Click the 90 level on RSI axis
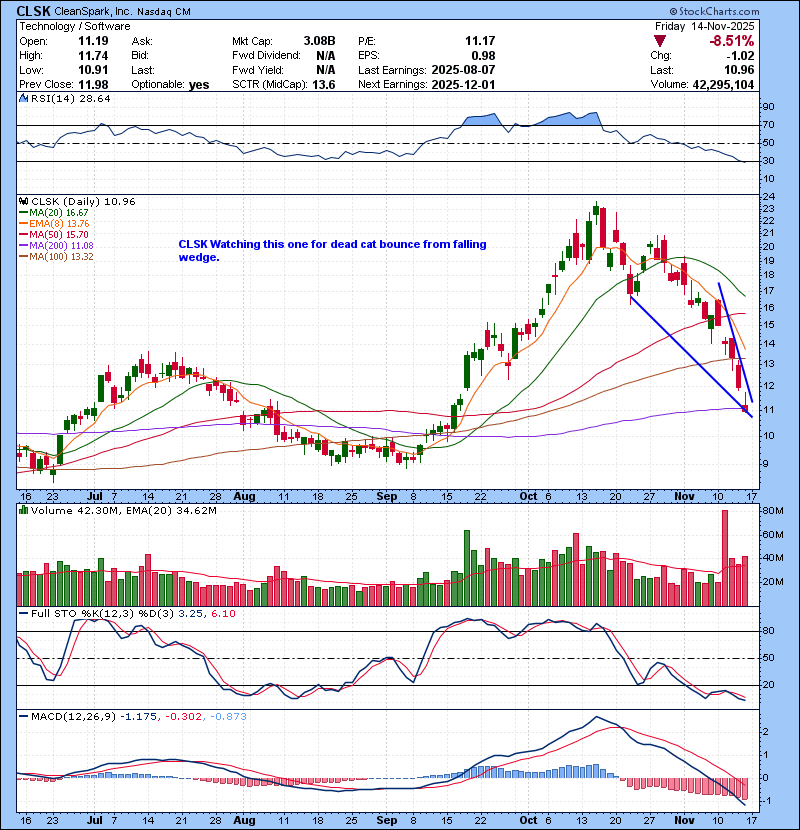Image resolution: width=800 pixels, height=830 pixels. coord(768,107)
